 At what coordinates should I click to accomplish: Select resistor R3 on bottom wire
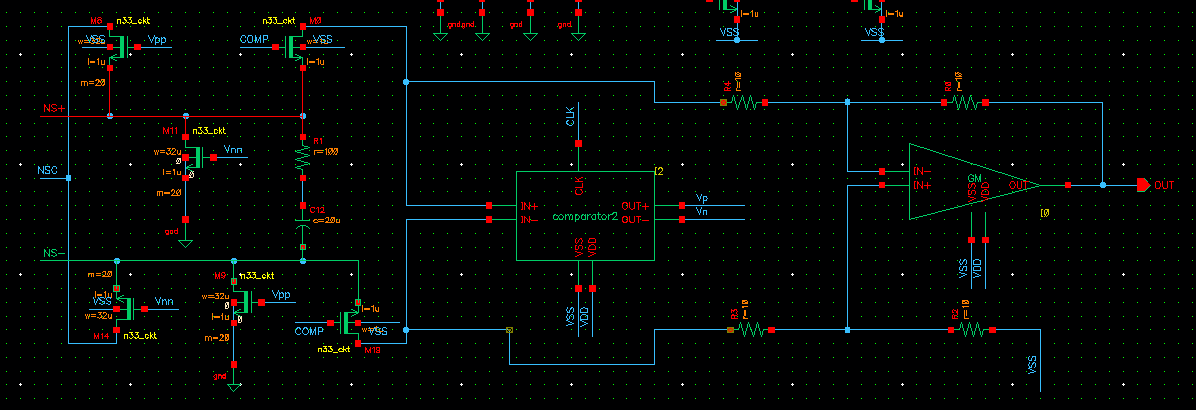pos(751,329)
